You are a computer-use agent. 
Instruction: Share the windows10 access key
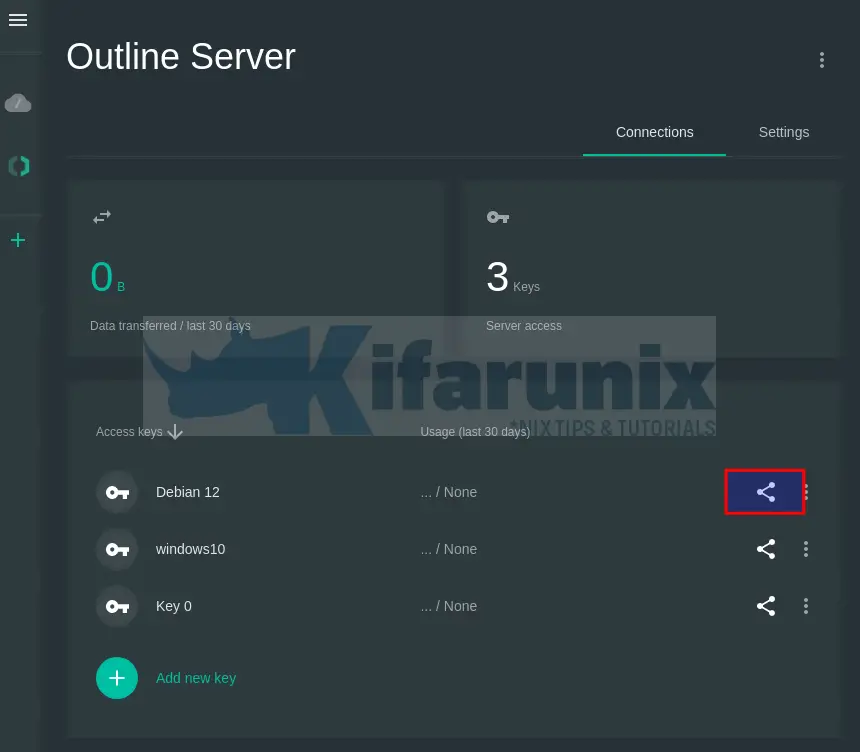(x=765, y=549)
